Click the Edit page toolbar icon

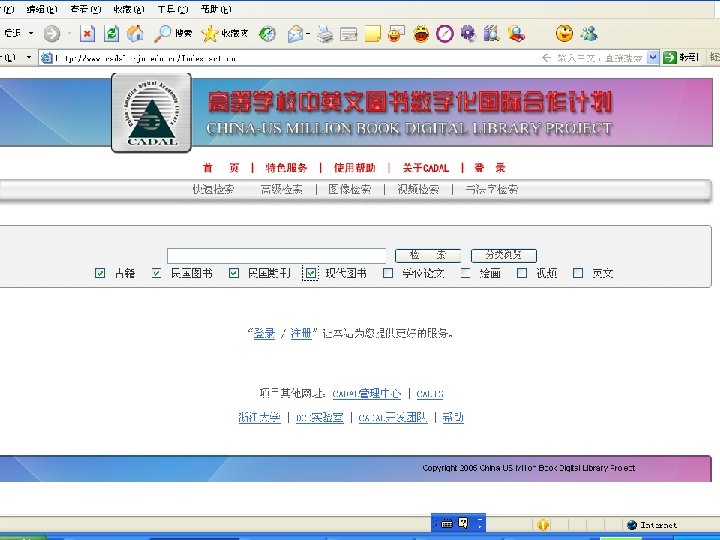(x=349, y=34)
